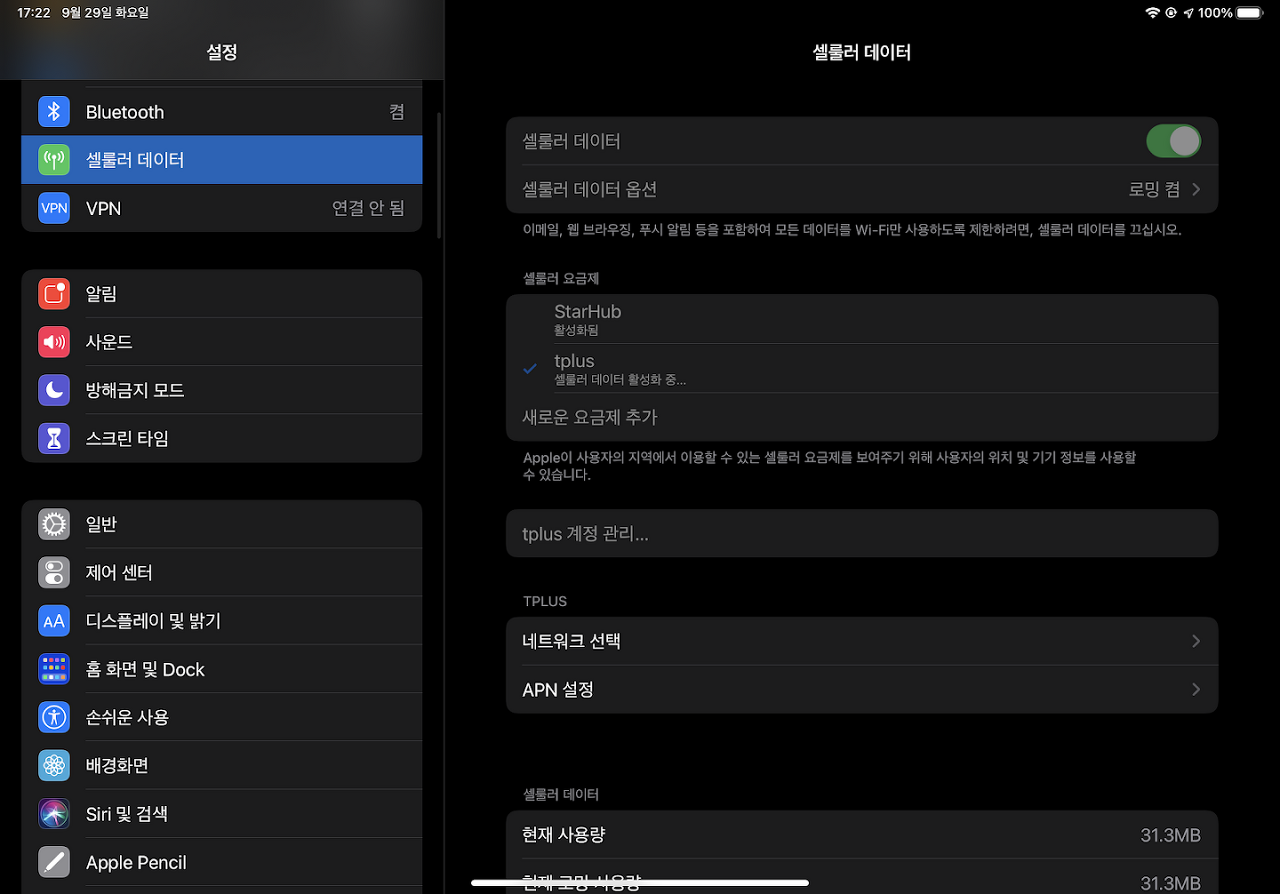Open Bluetooth settings in sidebar

pyautogui.click(x=222, y=112)
